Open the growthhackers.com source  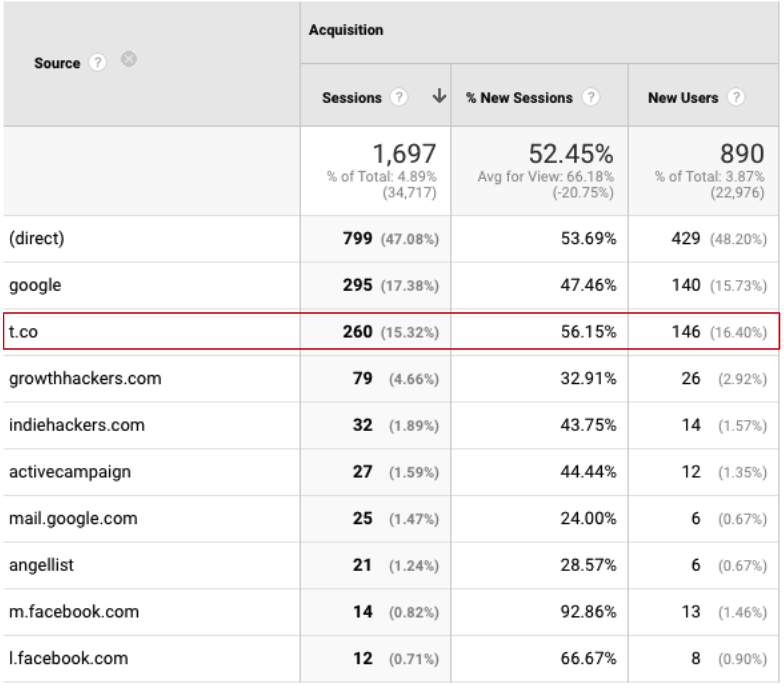85,379
